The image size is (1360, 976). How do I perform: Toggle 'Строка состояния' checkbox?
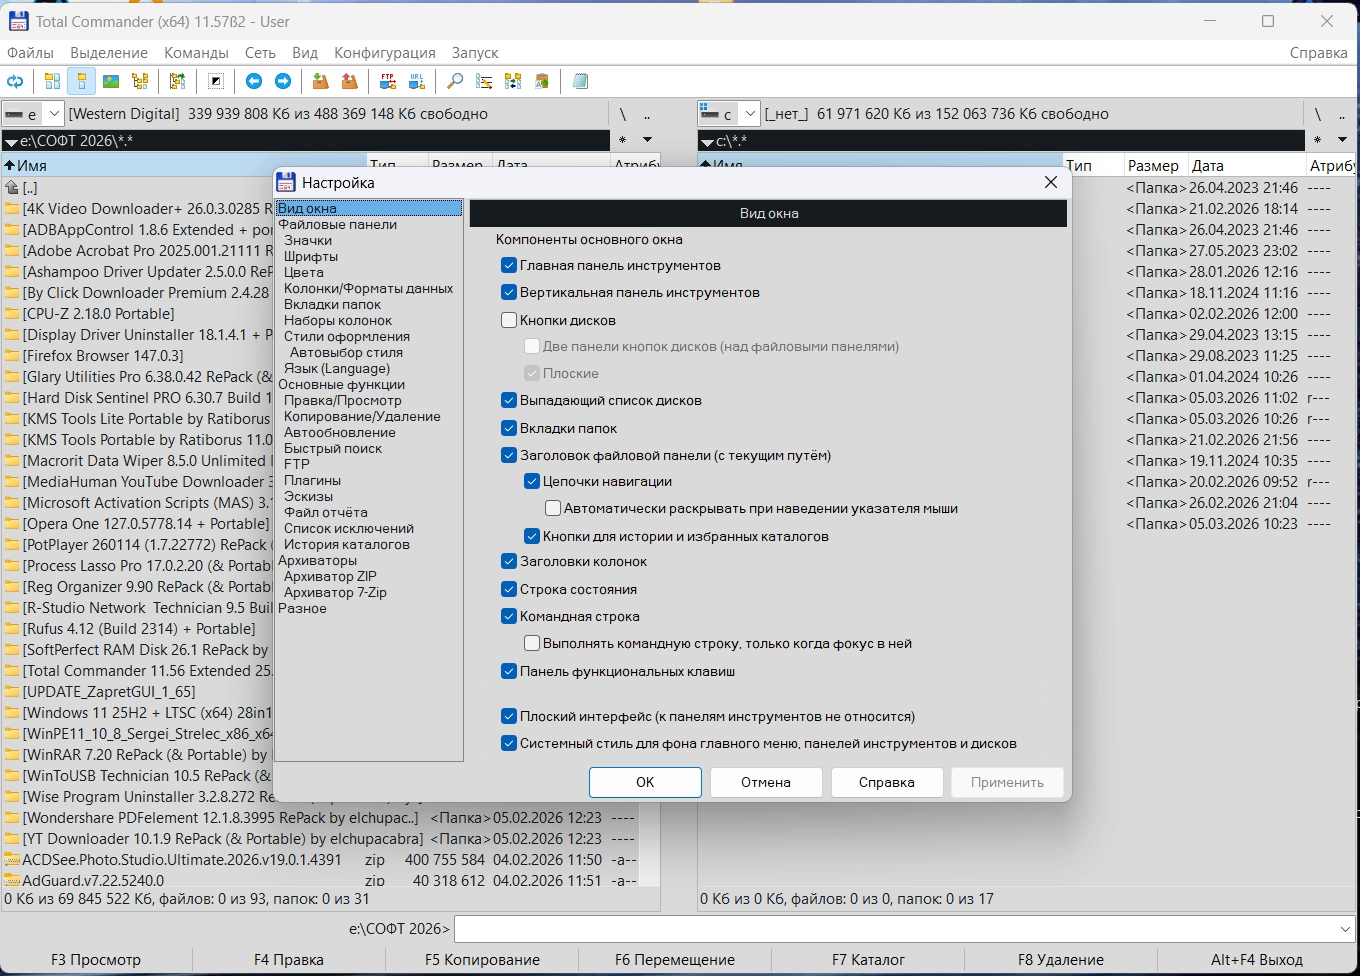[509, 590]
